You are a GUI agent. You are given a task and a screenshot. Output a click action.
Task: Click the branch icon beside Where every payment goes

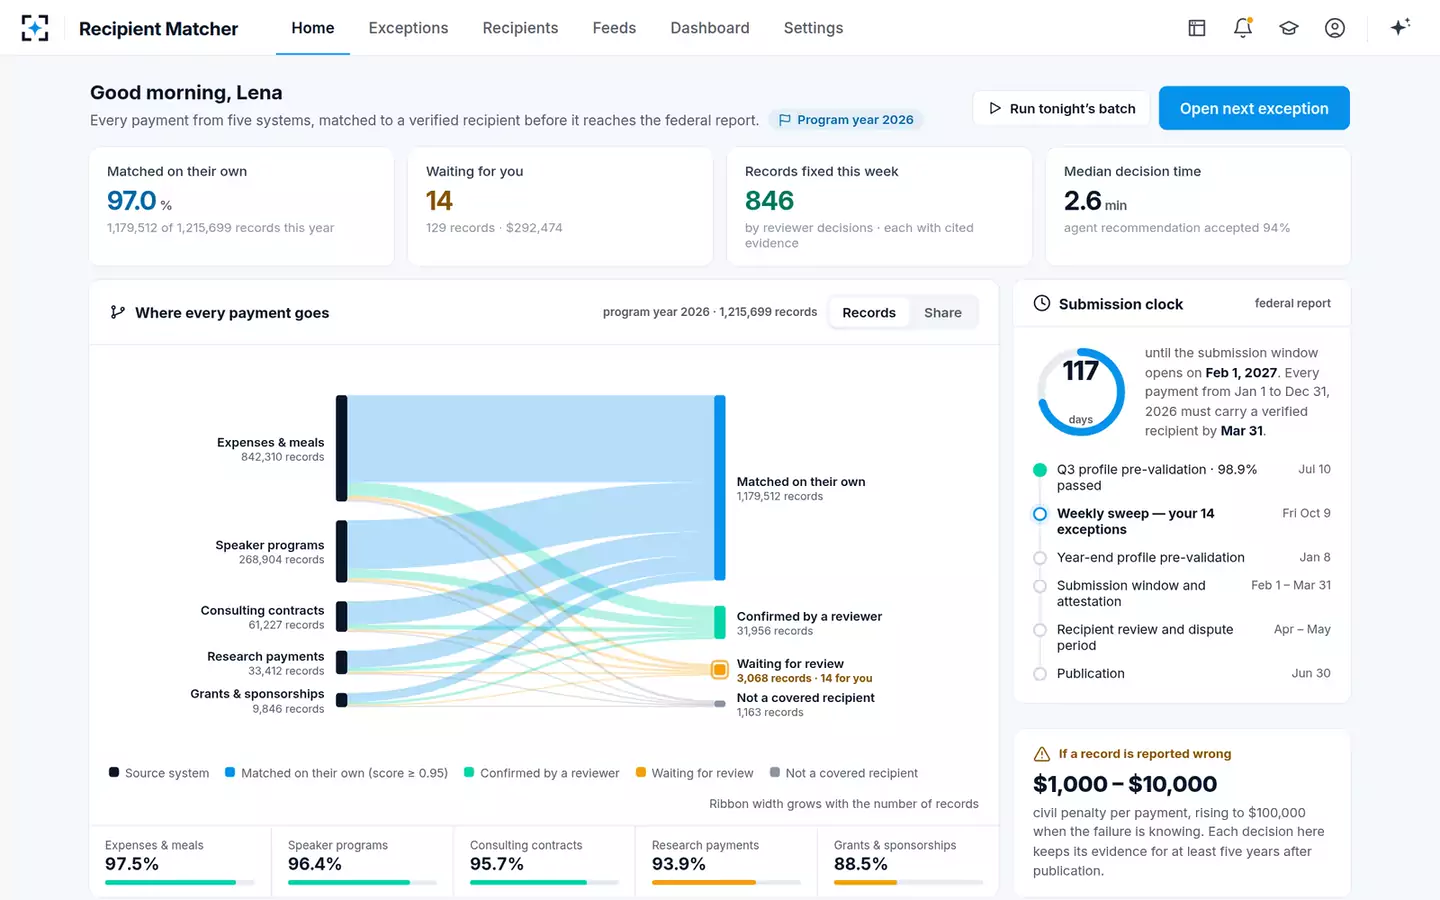(x=118, y=312)
